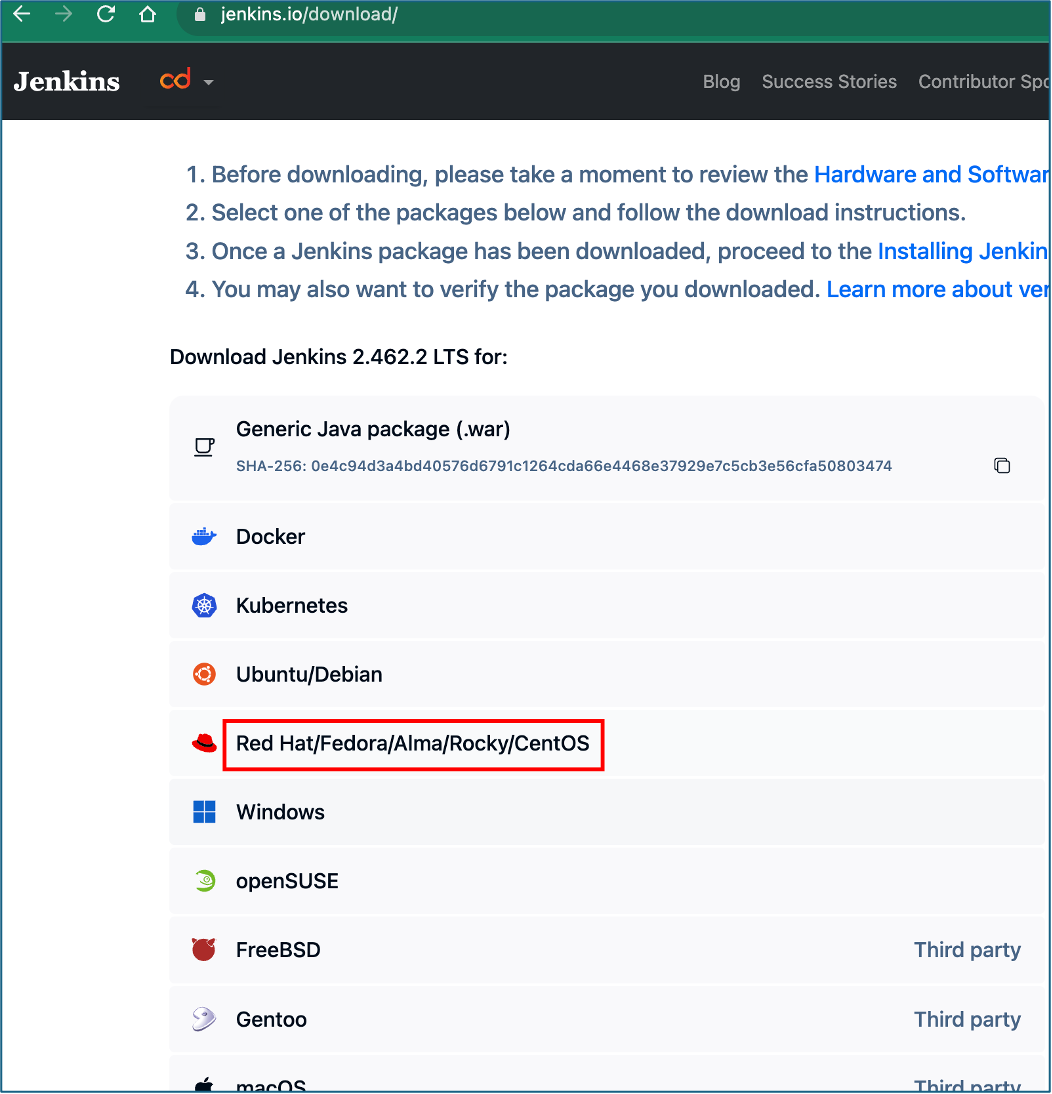
Task: Click the Windows logo icon
Action: (204, 812)
